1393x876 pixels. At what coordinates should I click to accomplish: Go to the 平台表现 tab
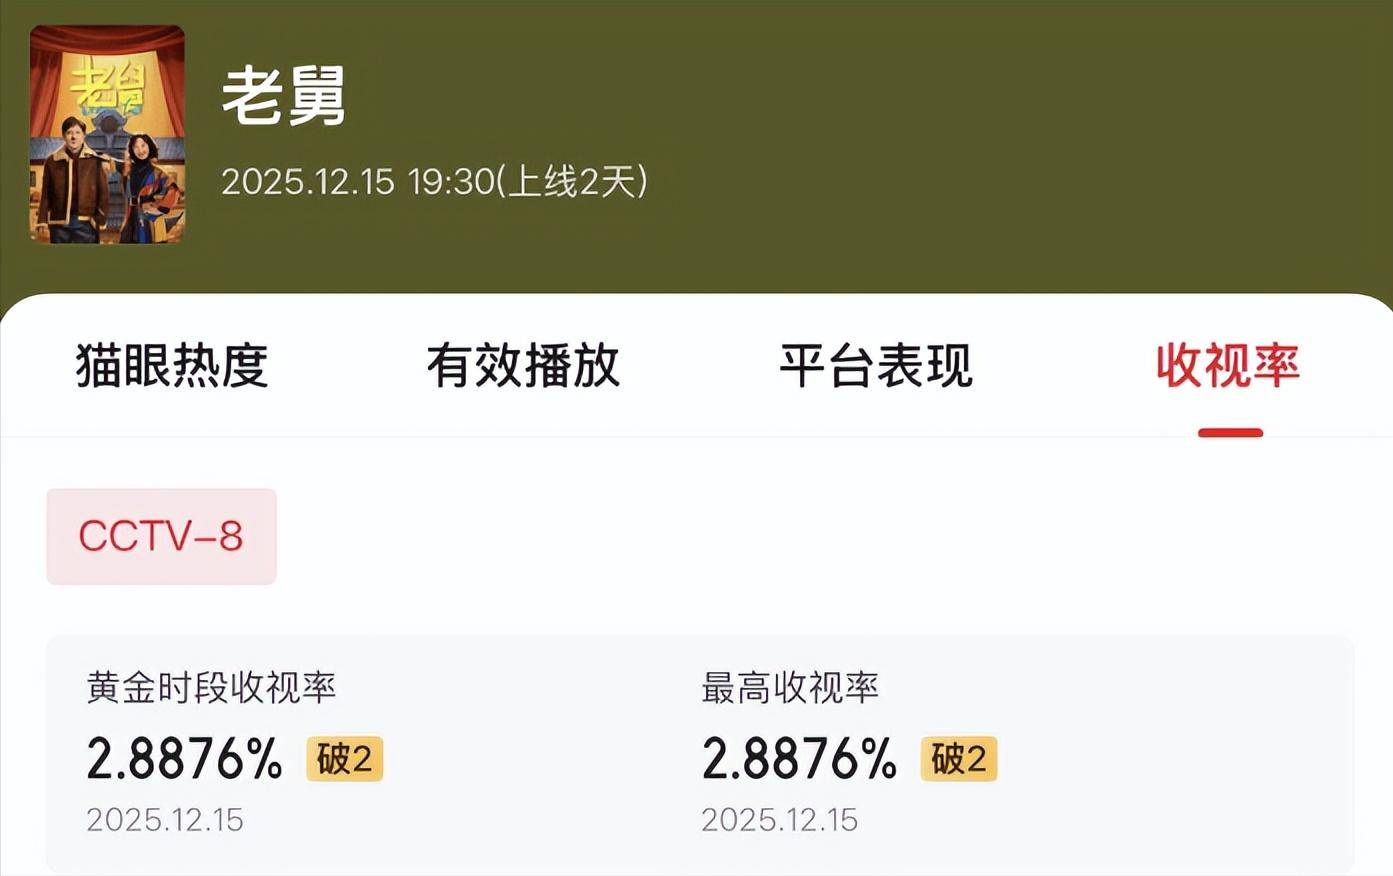point(875,365)
